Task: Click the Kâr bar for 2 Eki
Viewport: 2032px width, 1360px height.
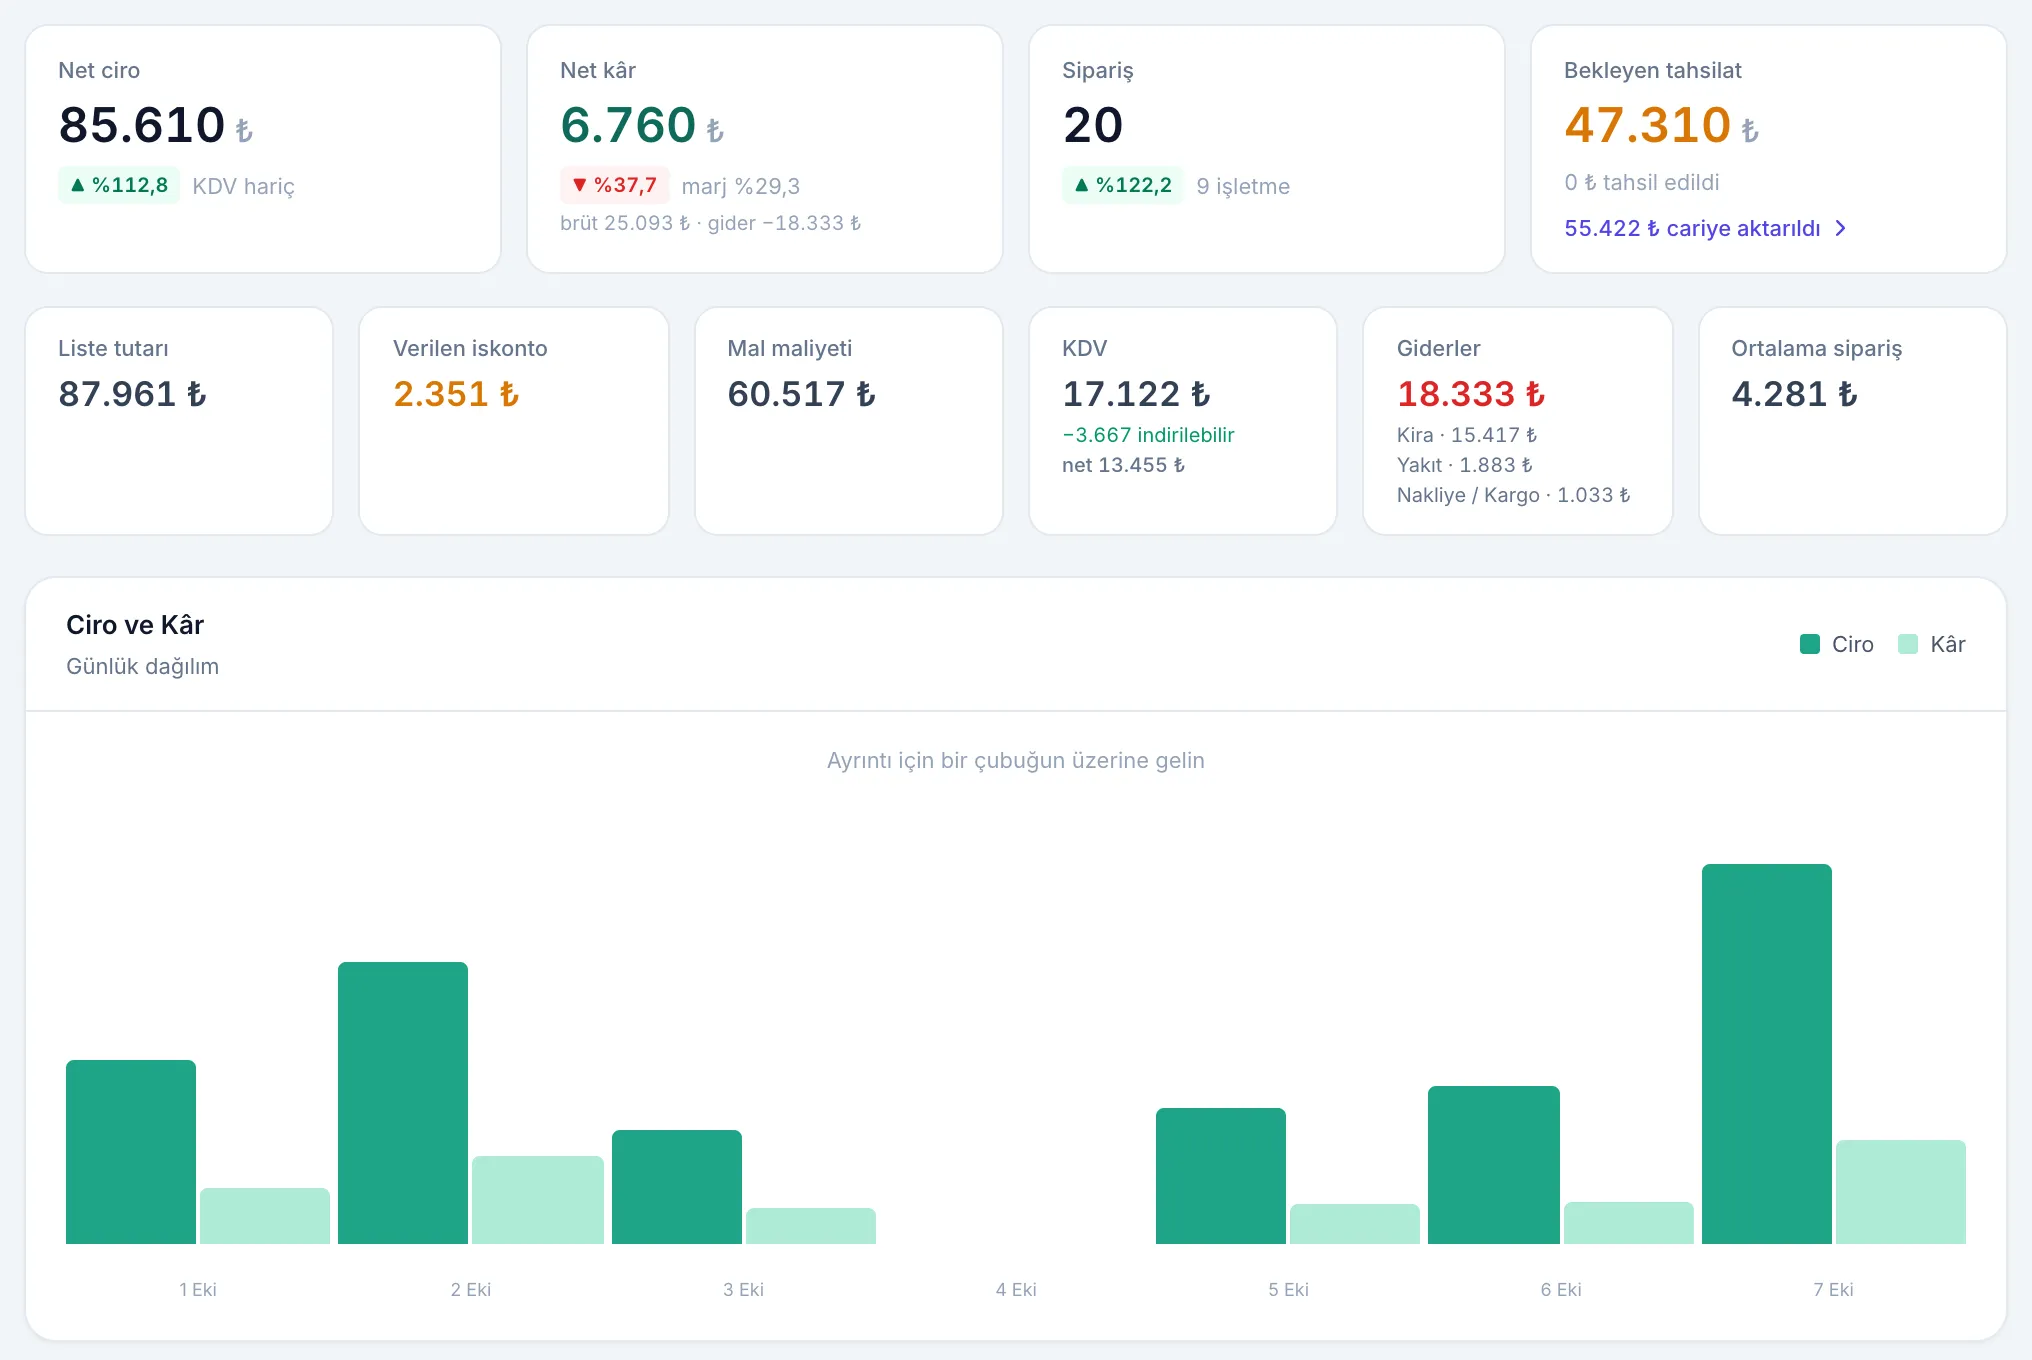Action: coord(538,1200)
